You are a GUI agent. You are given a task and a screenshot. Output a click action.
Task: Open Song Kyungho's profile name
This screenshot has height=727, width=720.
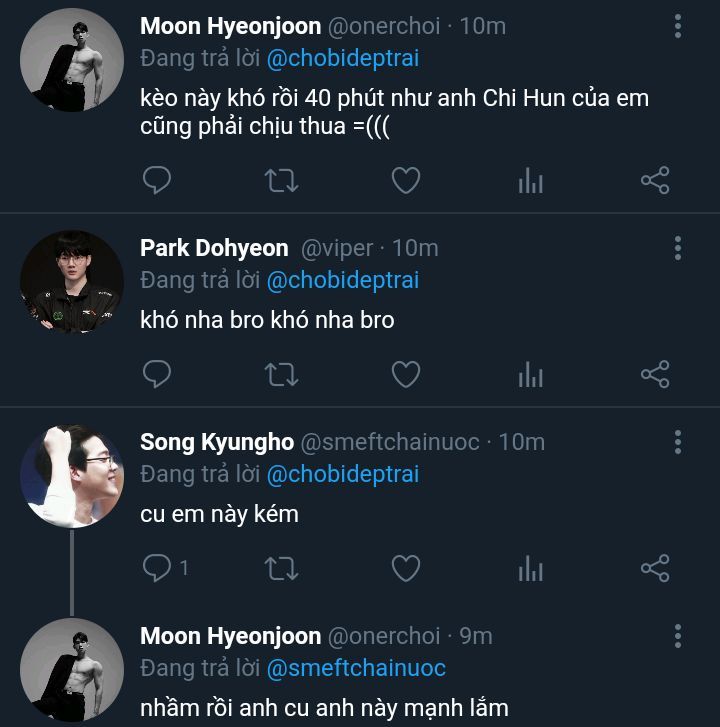[x=216, y=442]
